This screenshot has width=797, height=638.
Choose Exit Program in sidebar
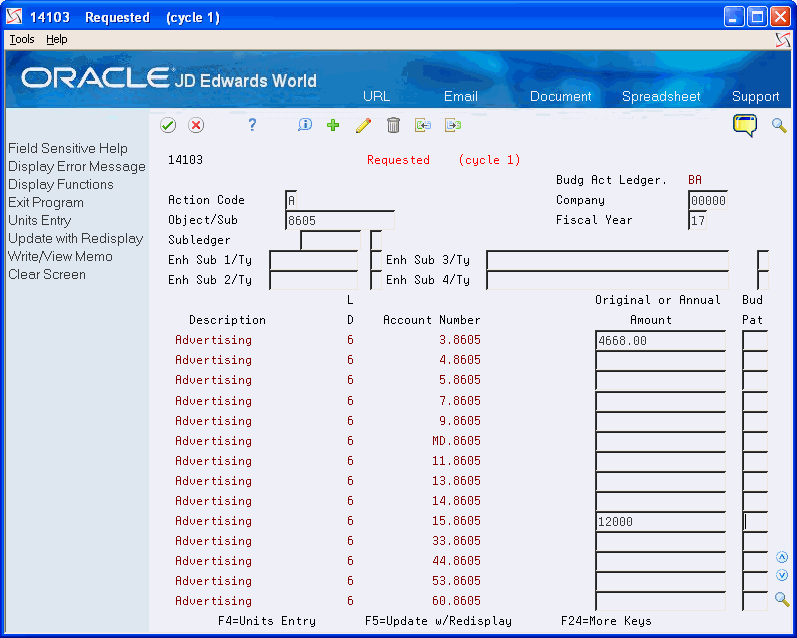point(46,202)
